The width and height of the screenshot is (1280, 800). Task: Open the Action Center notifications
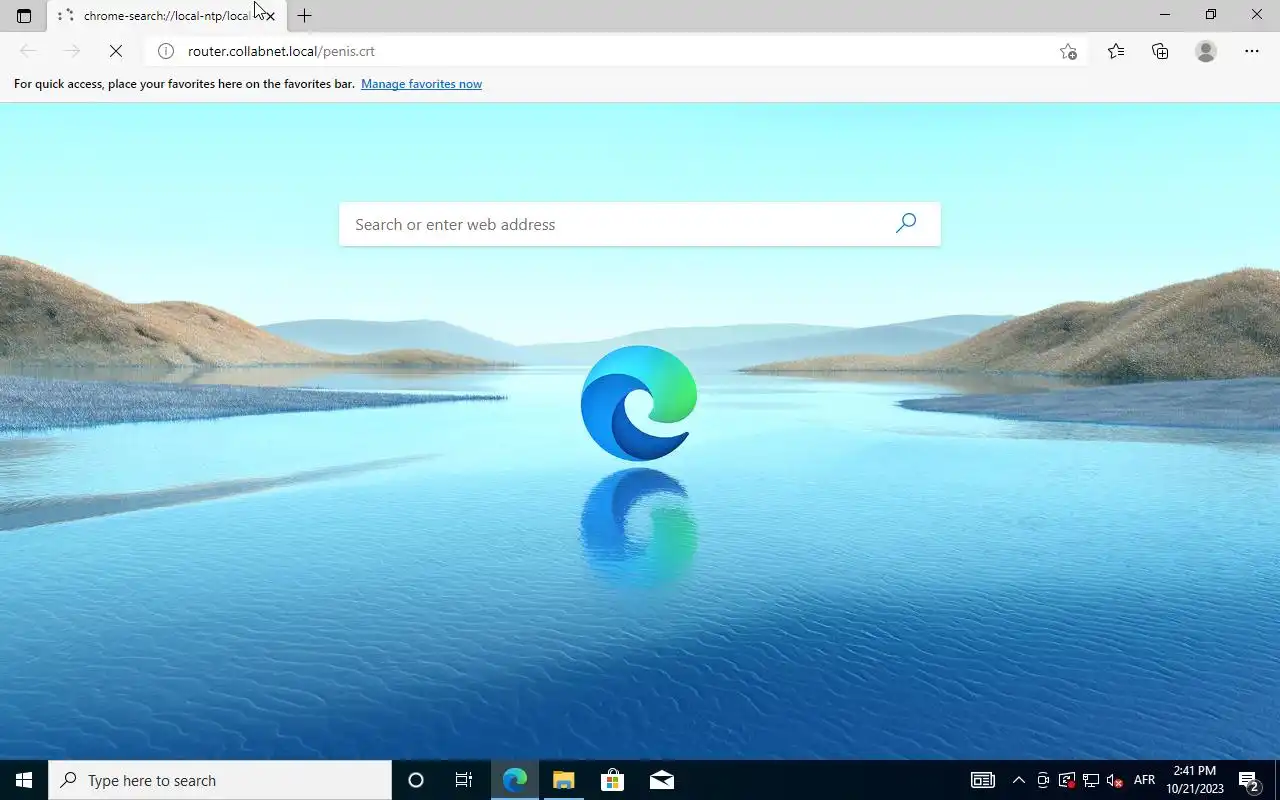coord(1248,780)
